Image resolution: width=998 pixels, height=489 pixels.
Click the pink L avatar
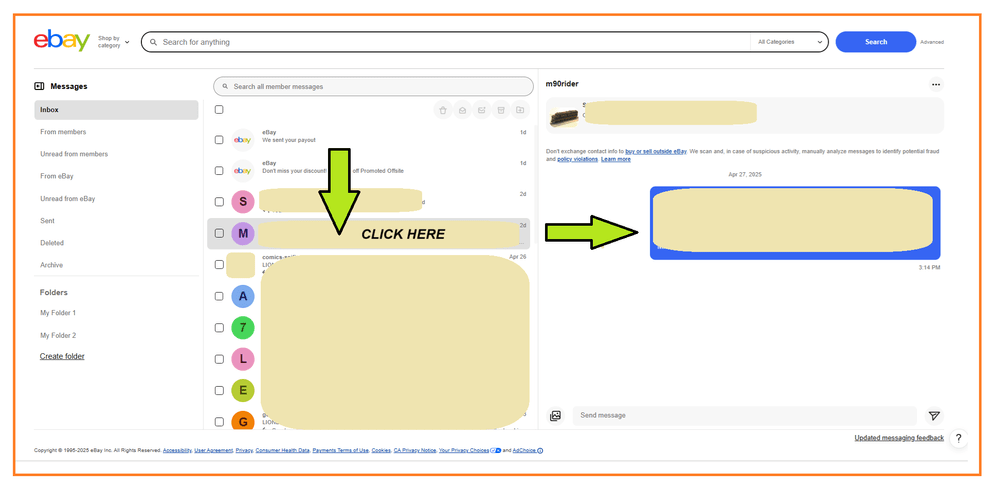click(x=242, y=359)
